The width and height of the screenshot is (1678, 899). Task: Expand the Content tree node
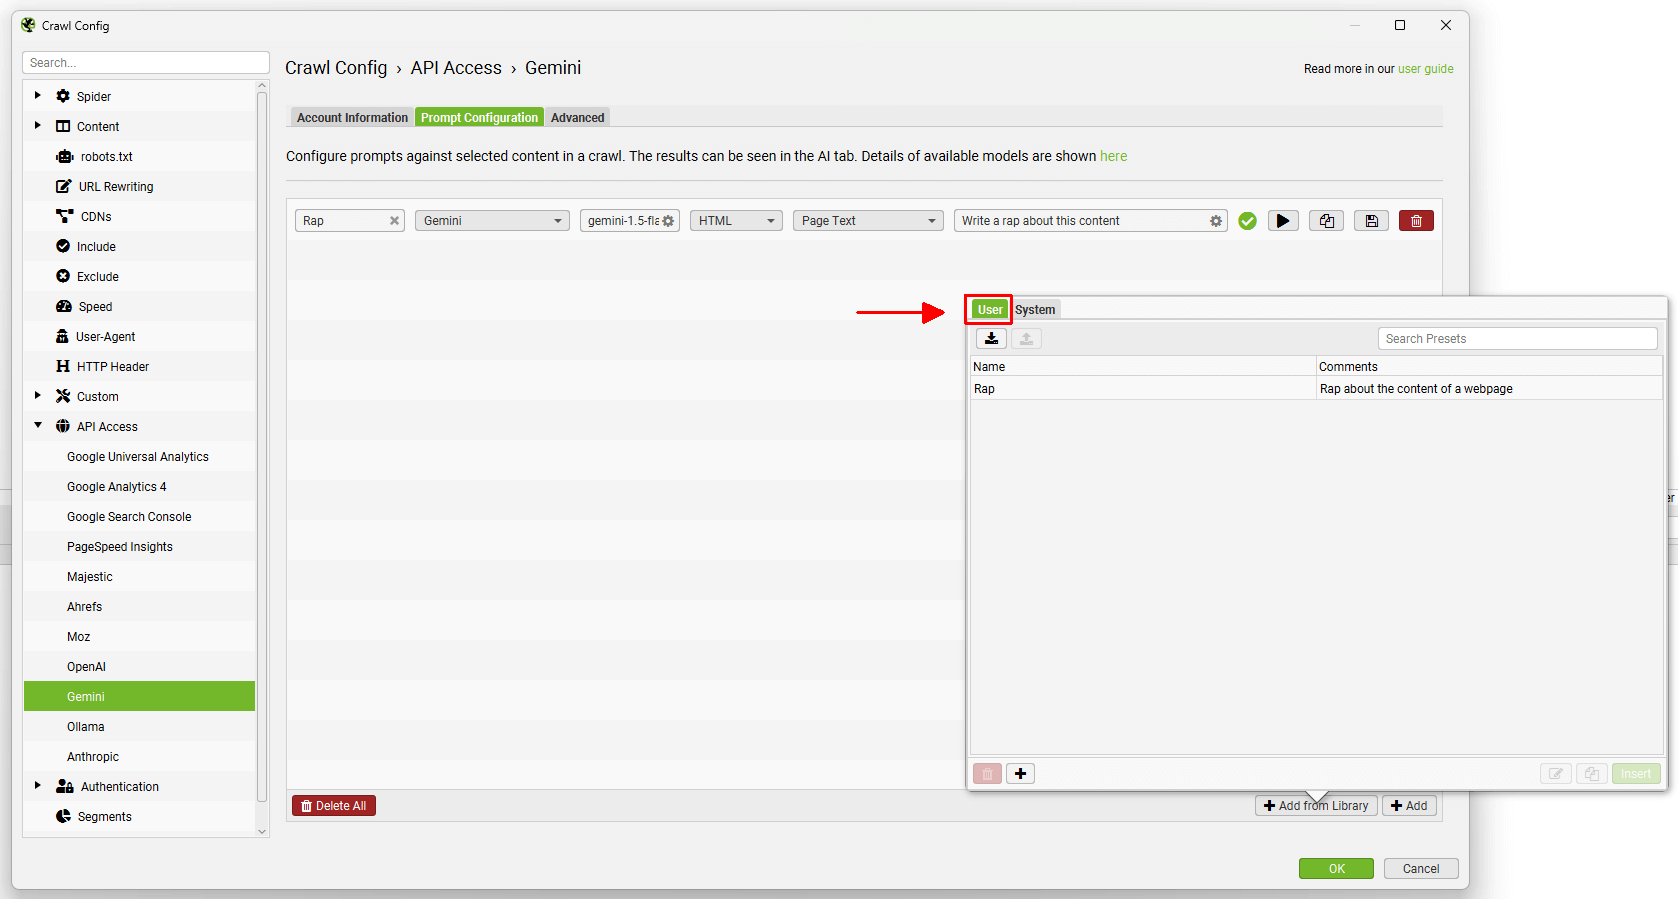(x=38, y=126)
